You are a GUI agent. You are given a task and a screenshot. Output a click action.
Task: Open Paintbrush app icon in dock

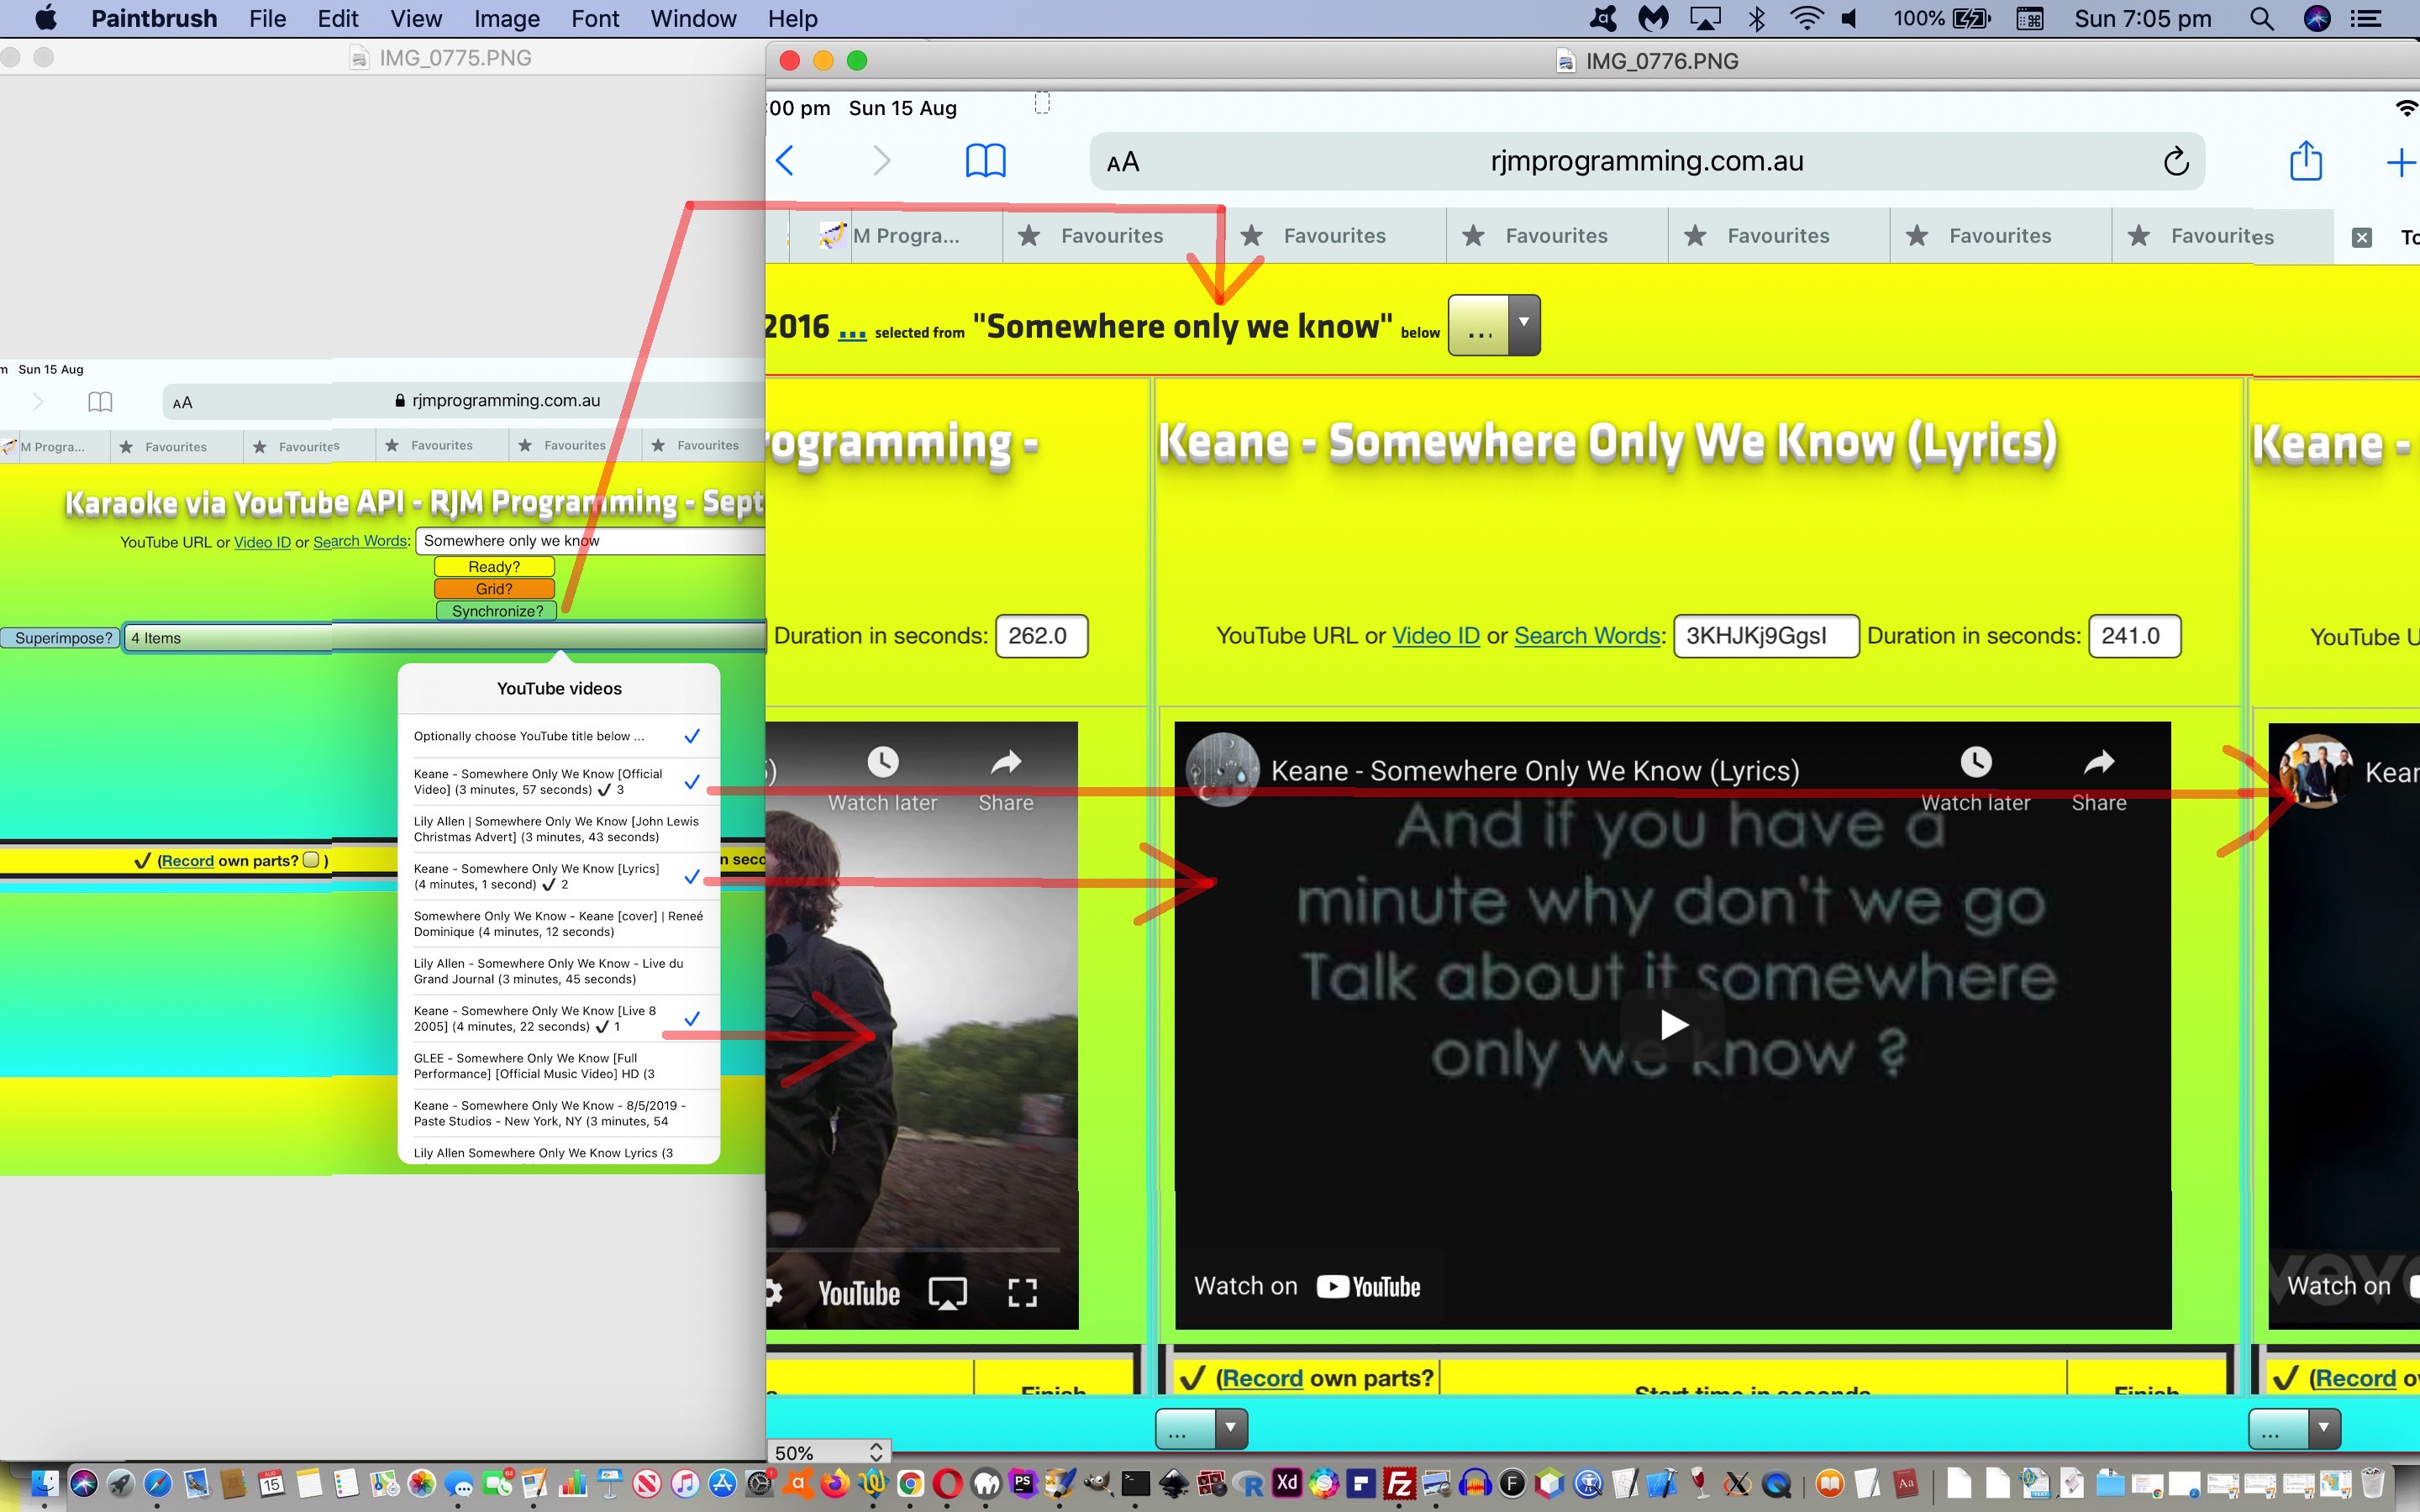(1061, 1484)
